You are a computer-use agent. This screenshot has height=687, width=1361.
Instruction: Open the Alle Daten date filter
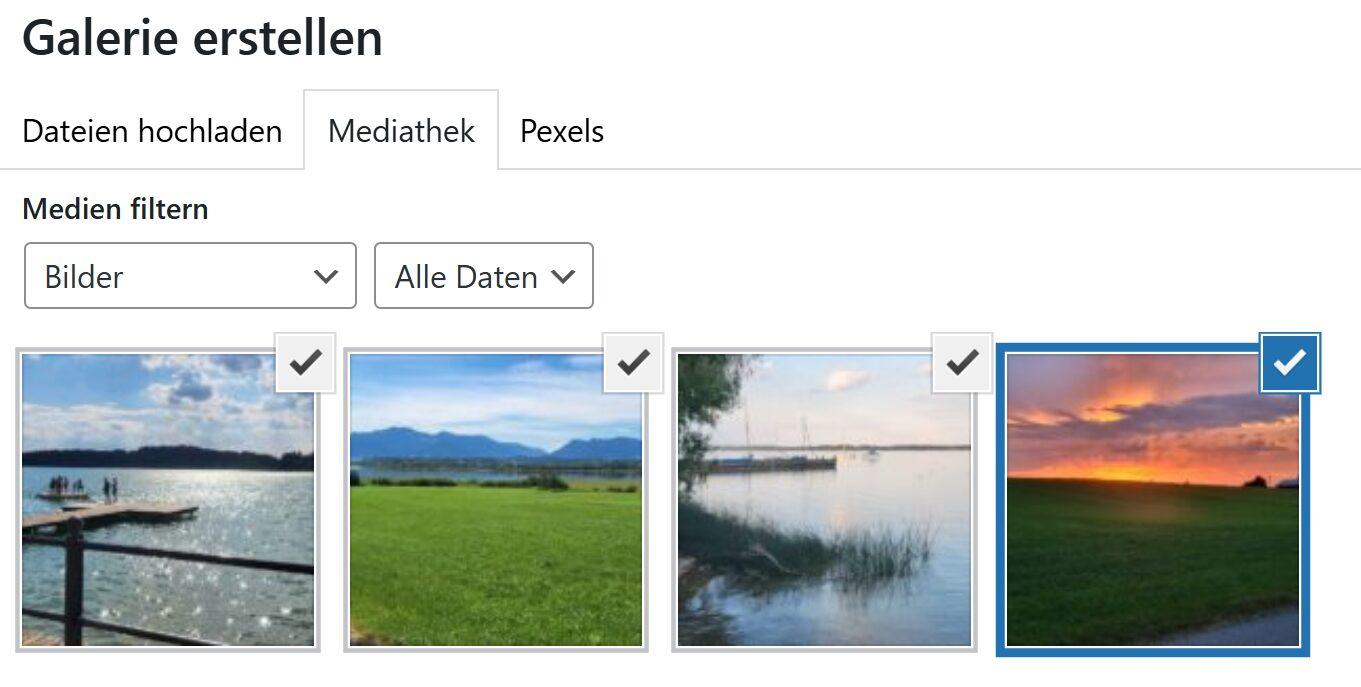[x=483, y=276]
